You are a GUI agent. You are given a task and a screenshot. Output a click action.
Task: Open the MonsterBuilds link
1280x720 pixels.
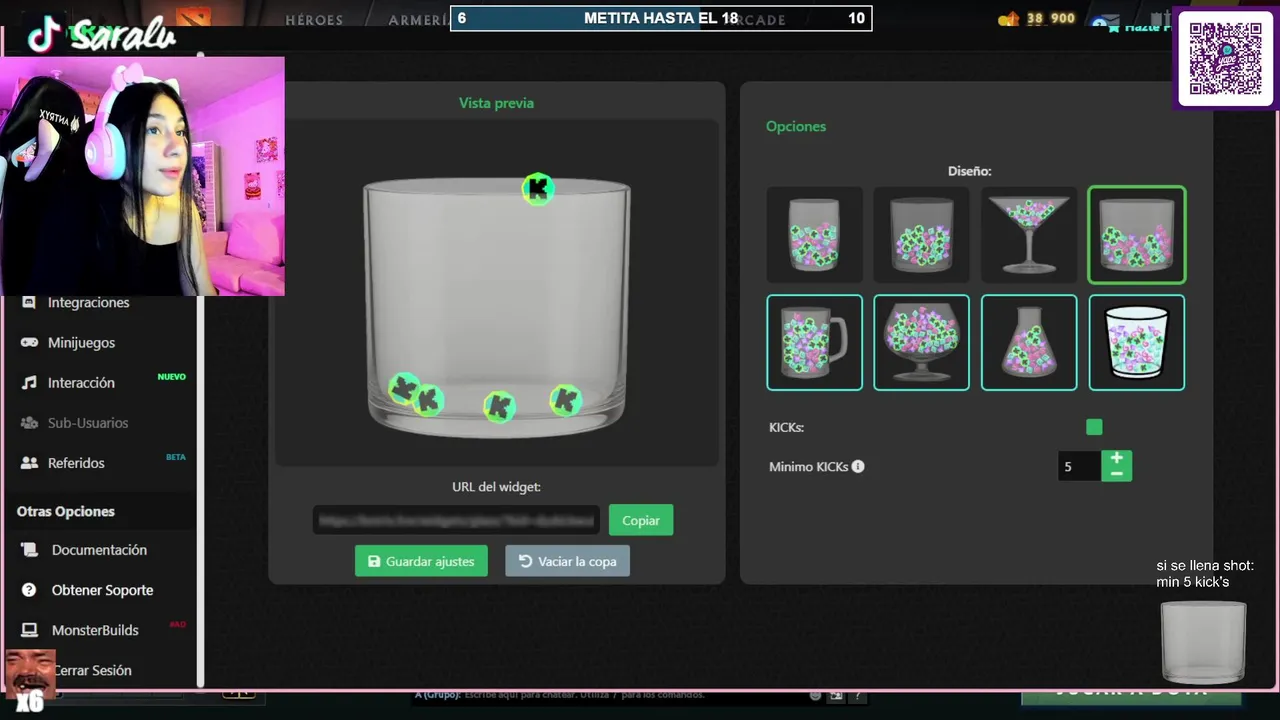pyautogui.click(x=95, y=630)
